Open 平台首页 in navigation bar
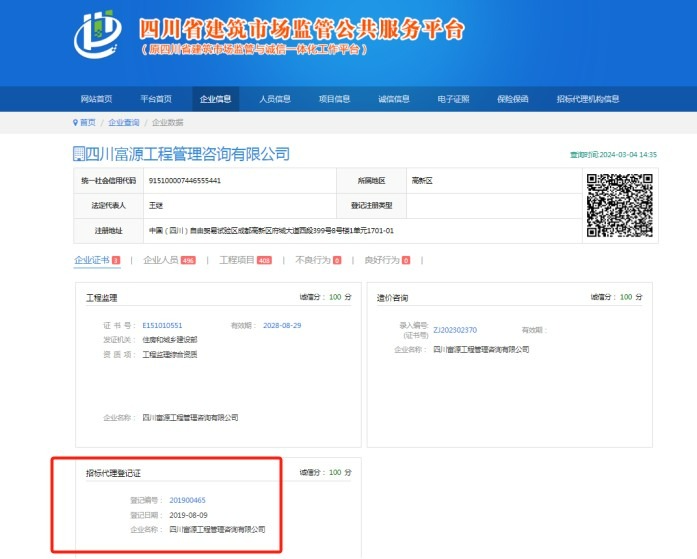Viewport: 697px width, 559px height. (x=156, y=99)
